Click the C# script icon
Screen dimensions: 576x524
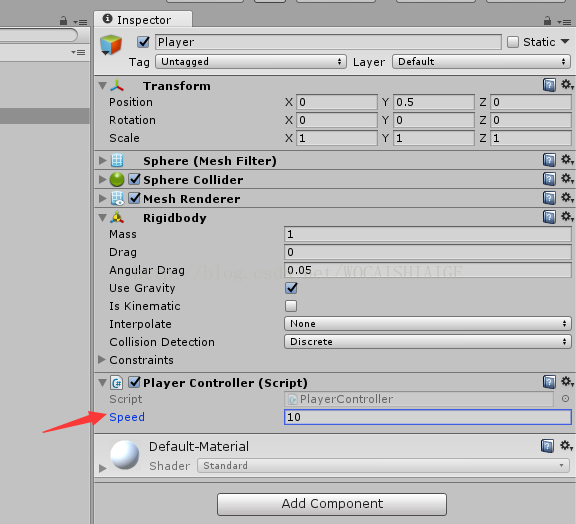click(x=117, y=383)
